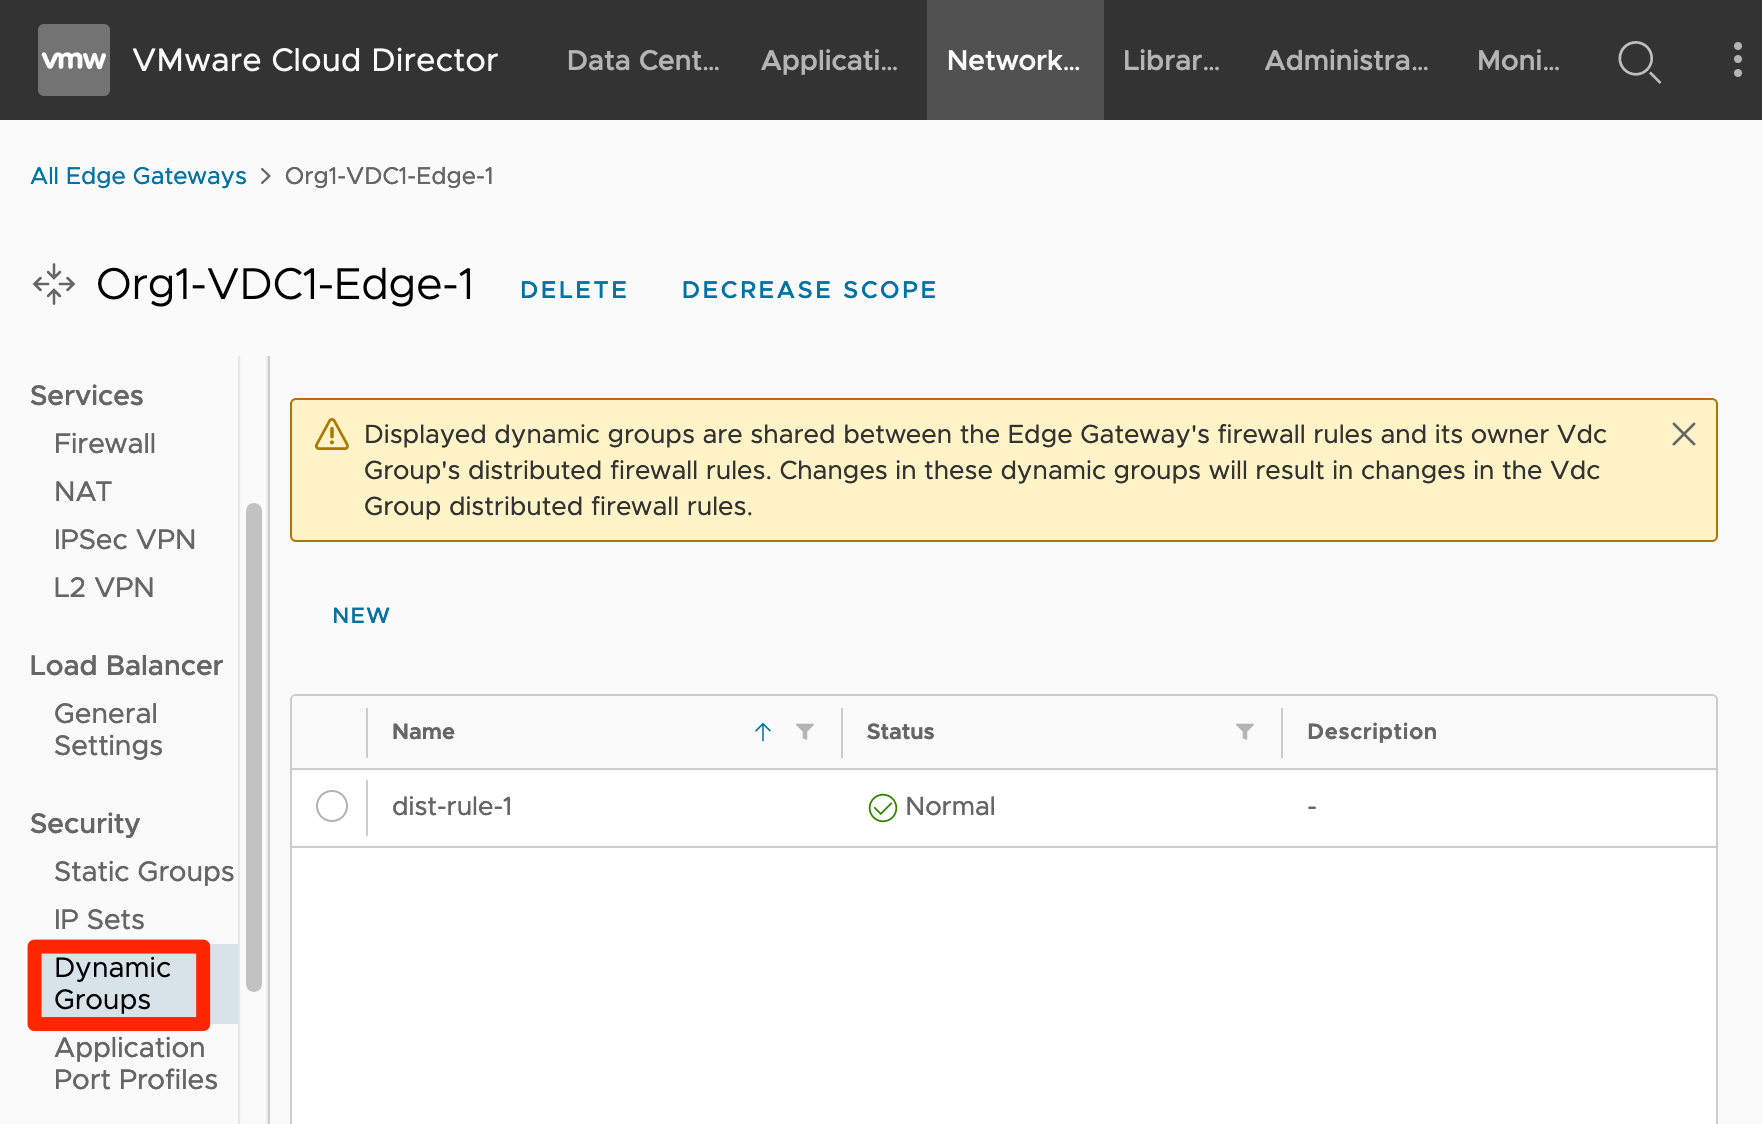Open the Monitor tab
Screen dimensions: 1762x1124
point(1519,60)
